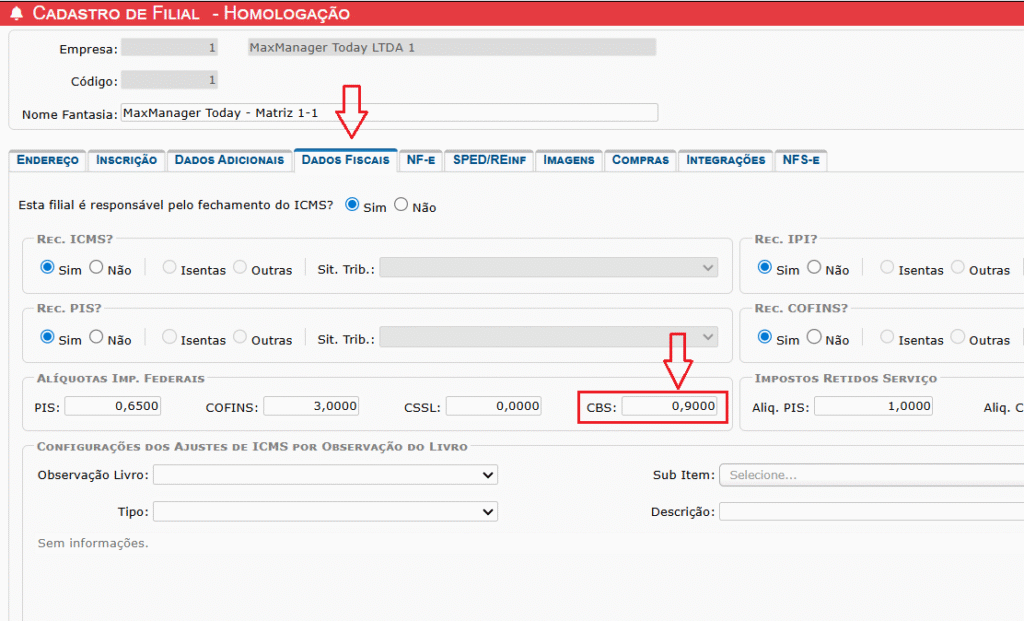Click the Descrição input field
The image size is (1024, 621).
click(870, 511)
